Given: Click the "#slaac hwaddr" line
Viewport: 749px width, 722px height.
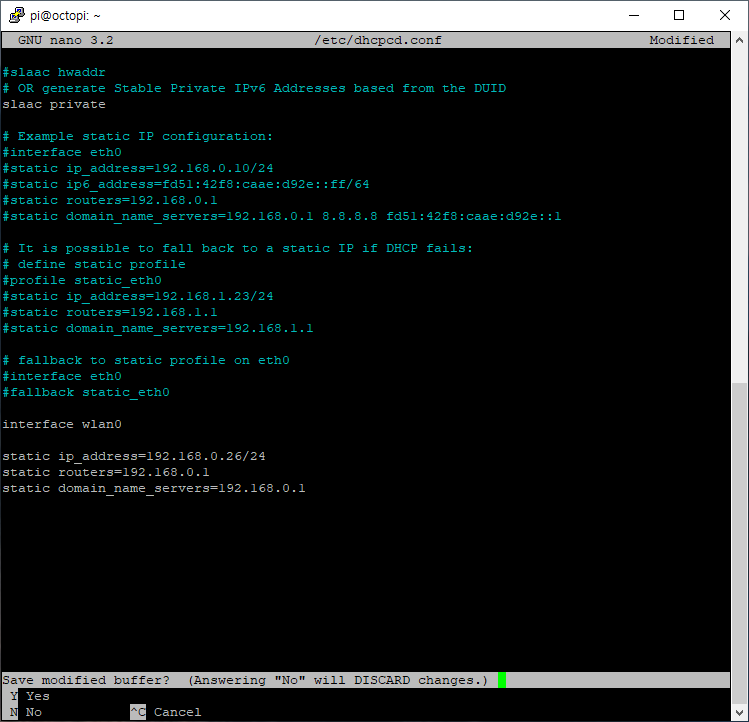Looking at the screenshot, I should (54, 72).
